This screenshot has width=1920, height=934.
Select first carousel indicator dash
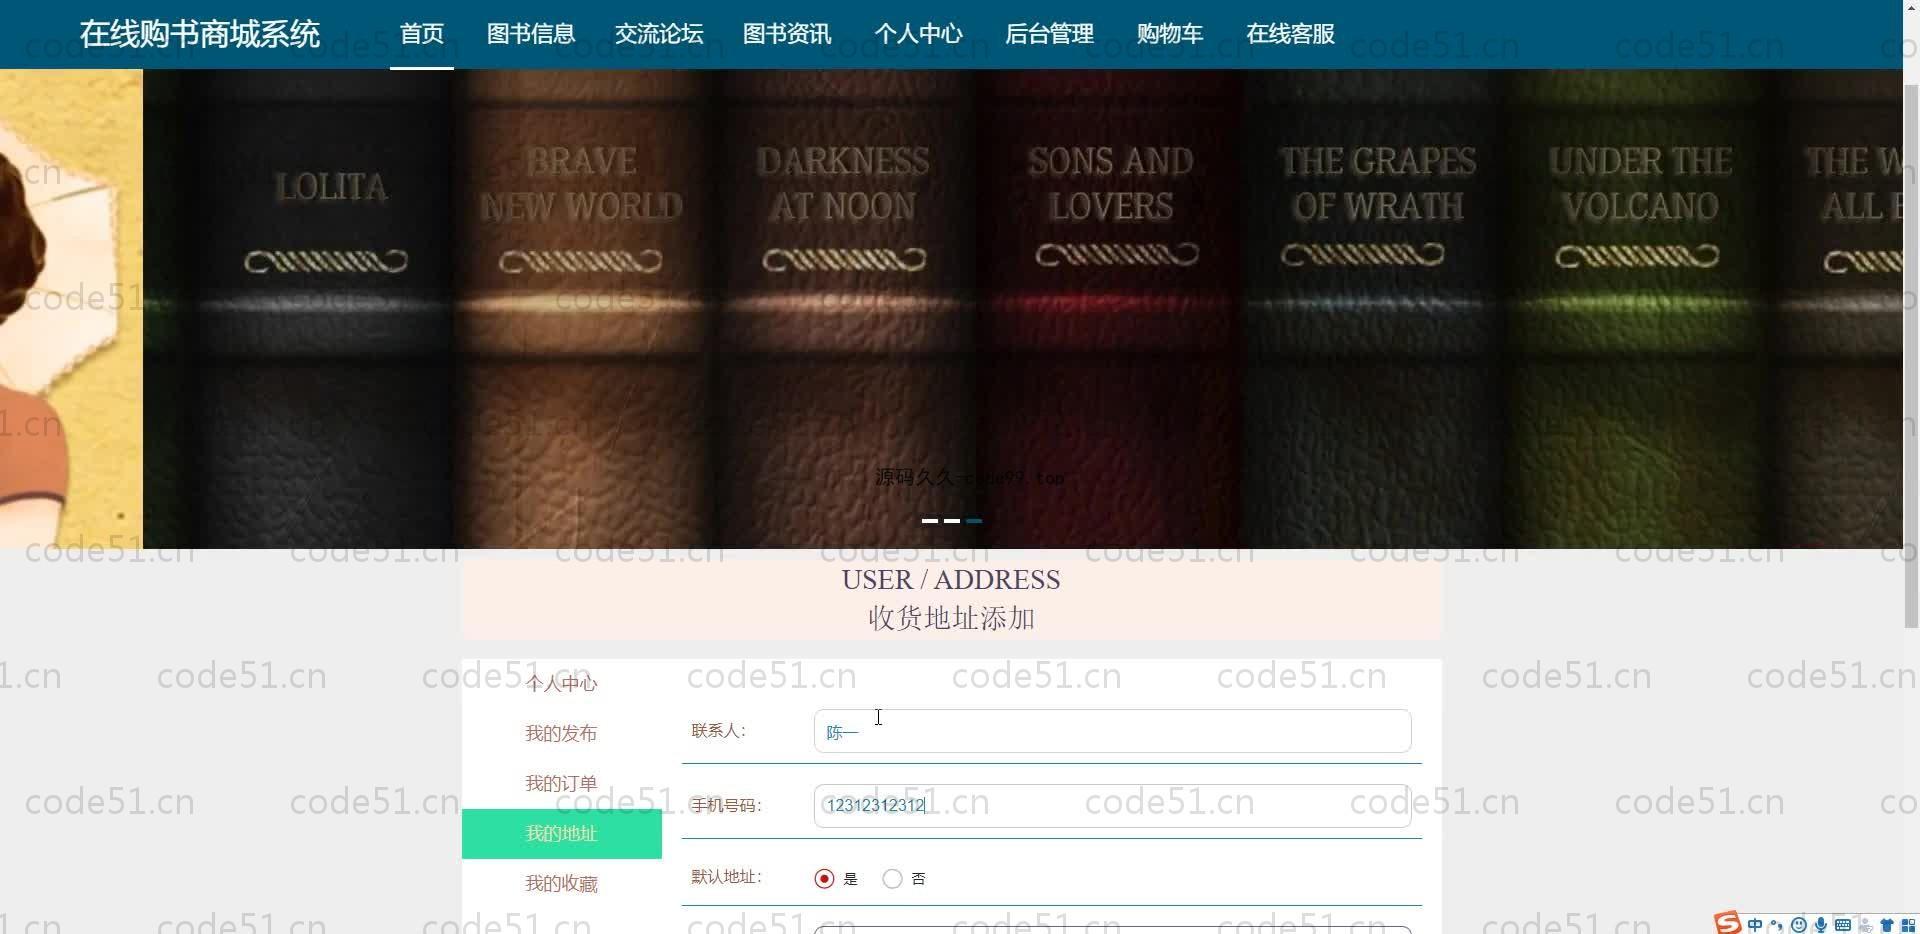930,521
